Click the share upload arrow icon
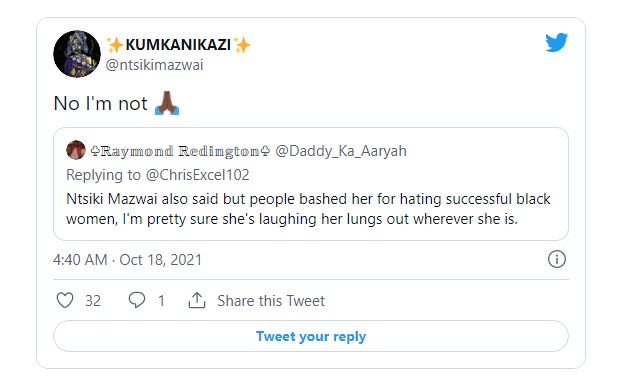 click(x=197, y=300)
